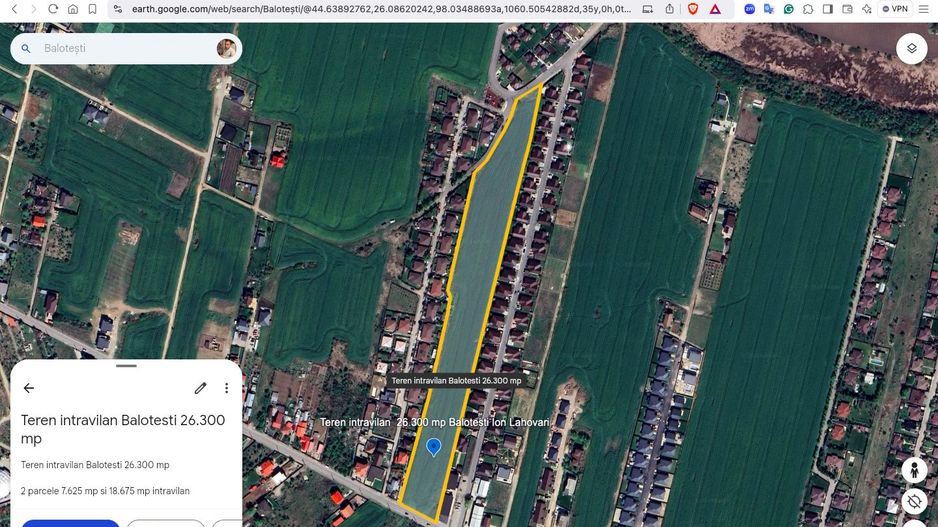938x527 pixels.
Task: Open the Grammarly extension icon
Action: (788, 9)
